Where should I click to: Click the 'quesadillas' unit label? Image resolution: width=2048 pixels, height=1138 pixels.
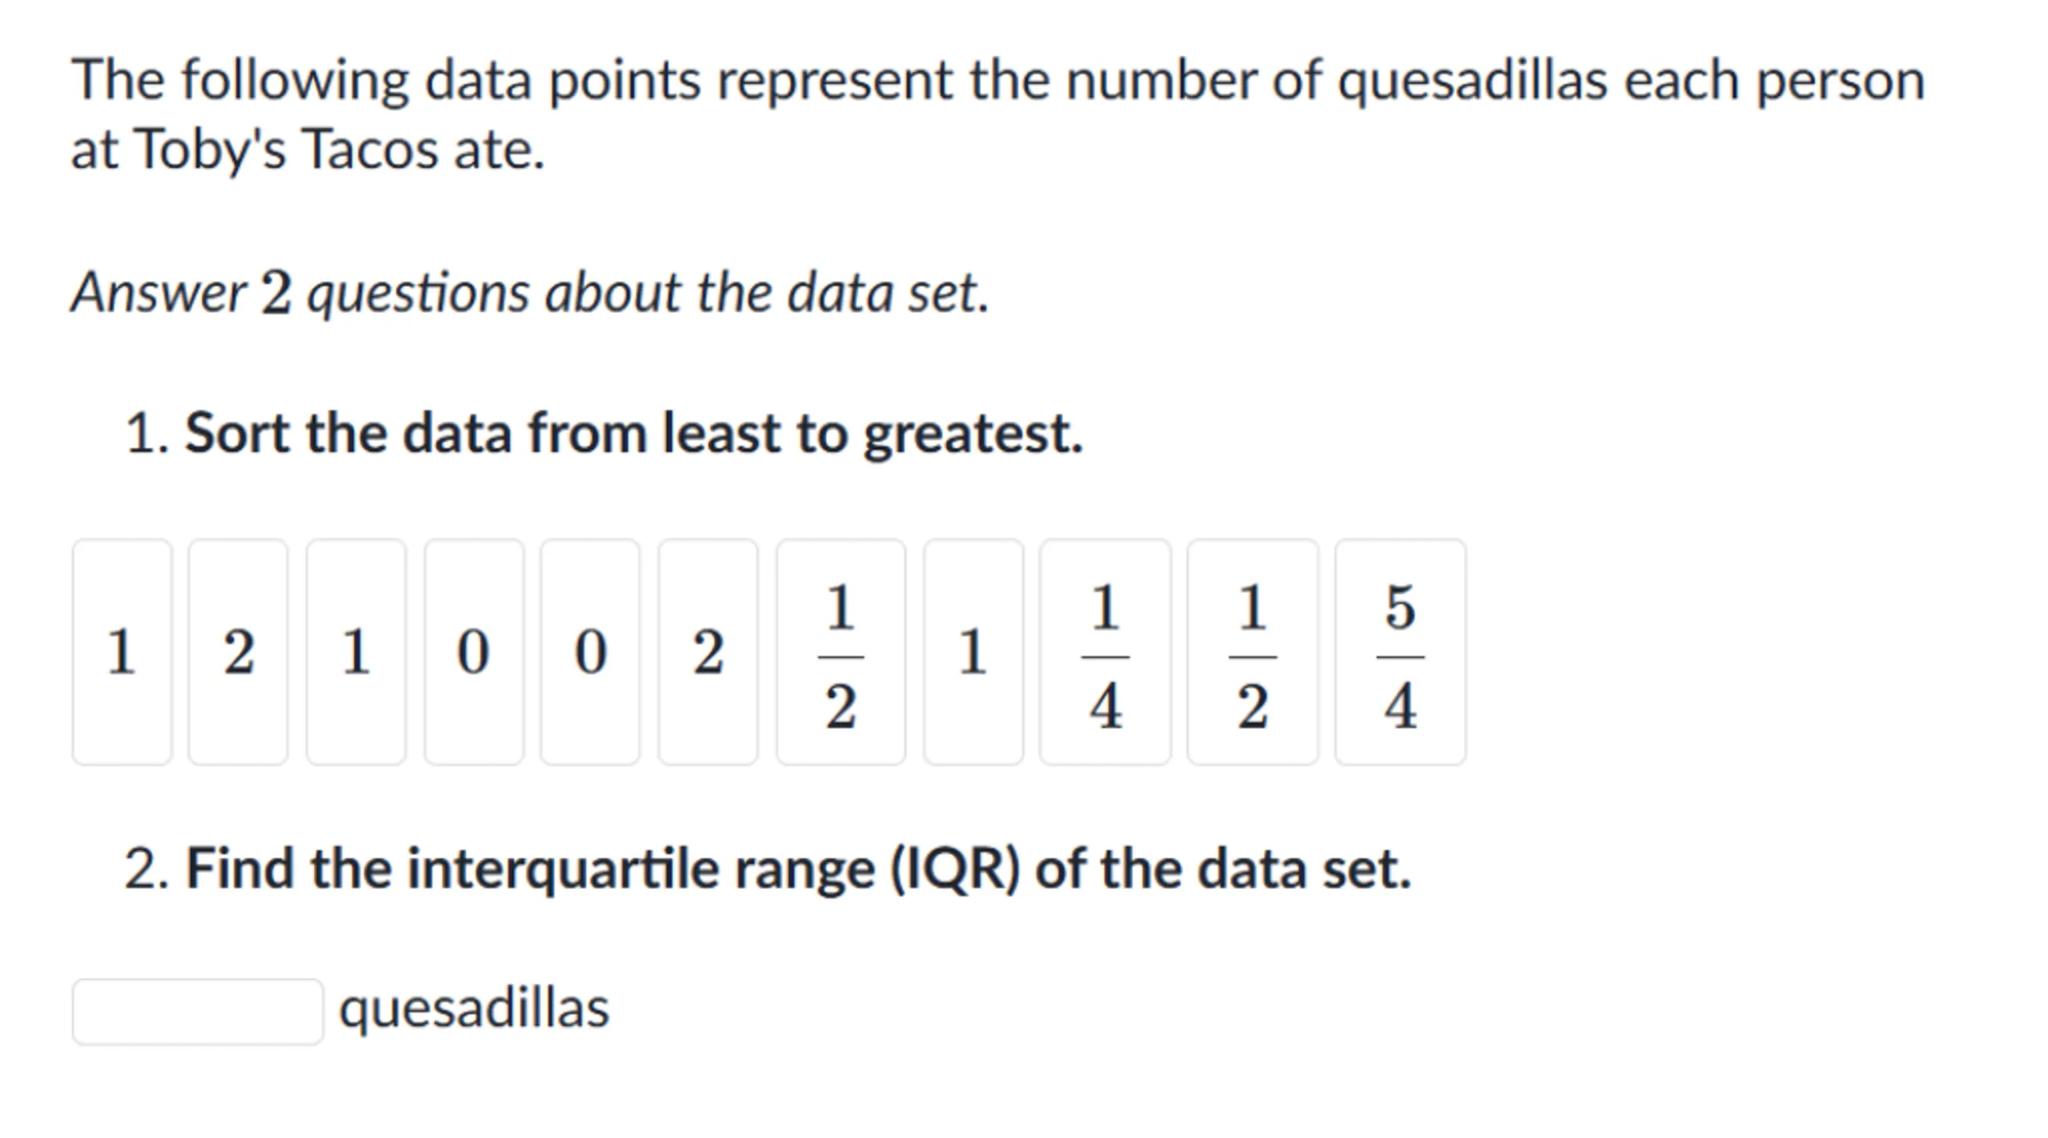click(x=474, y=1008)
